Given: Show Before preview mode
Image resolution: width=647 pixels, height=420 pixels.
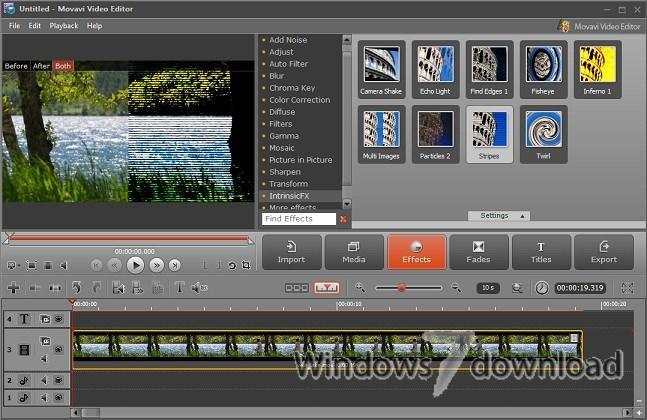Looking at the screenshot, I should tap(16, 66).
